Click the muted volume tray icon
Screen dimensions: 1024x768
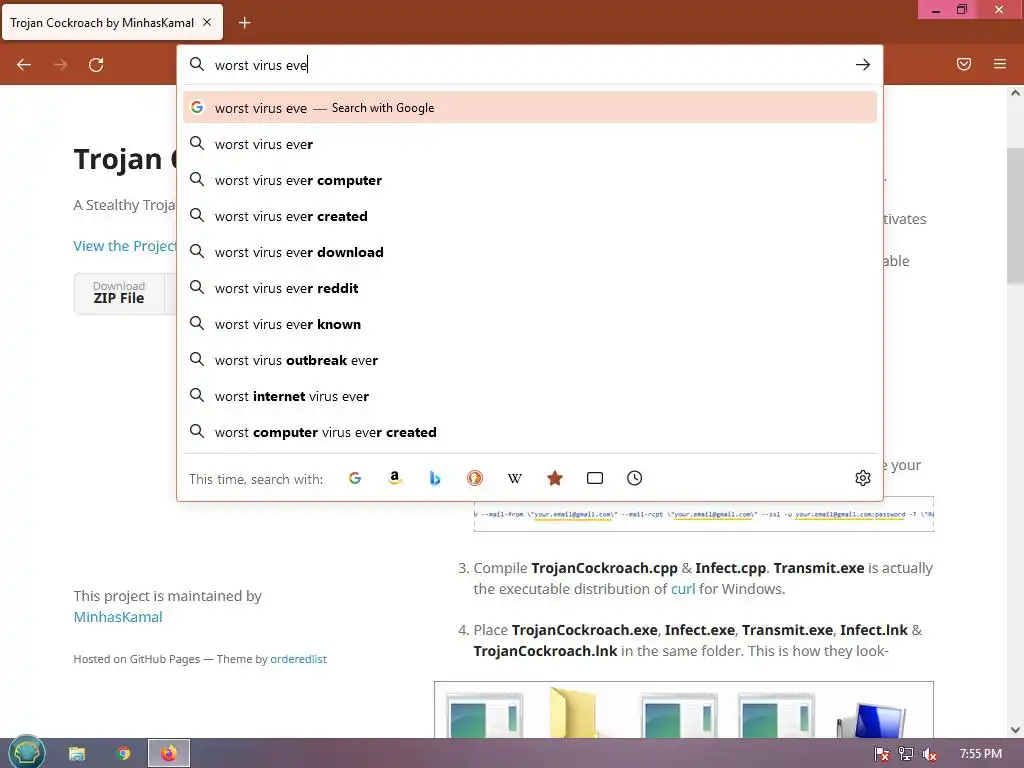click(930, 754)
